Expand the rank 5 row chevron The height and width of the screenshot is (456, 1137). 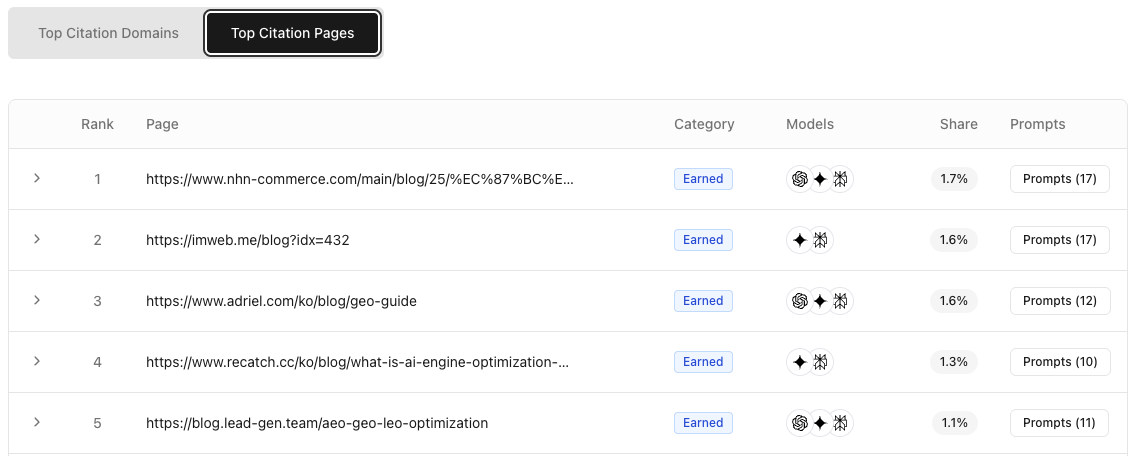click(37, 422)
